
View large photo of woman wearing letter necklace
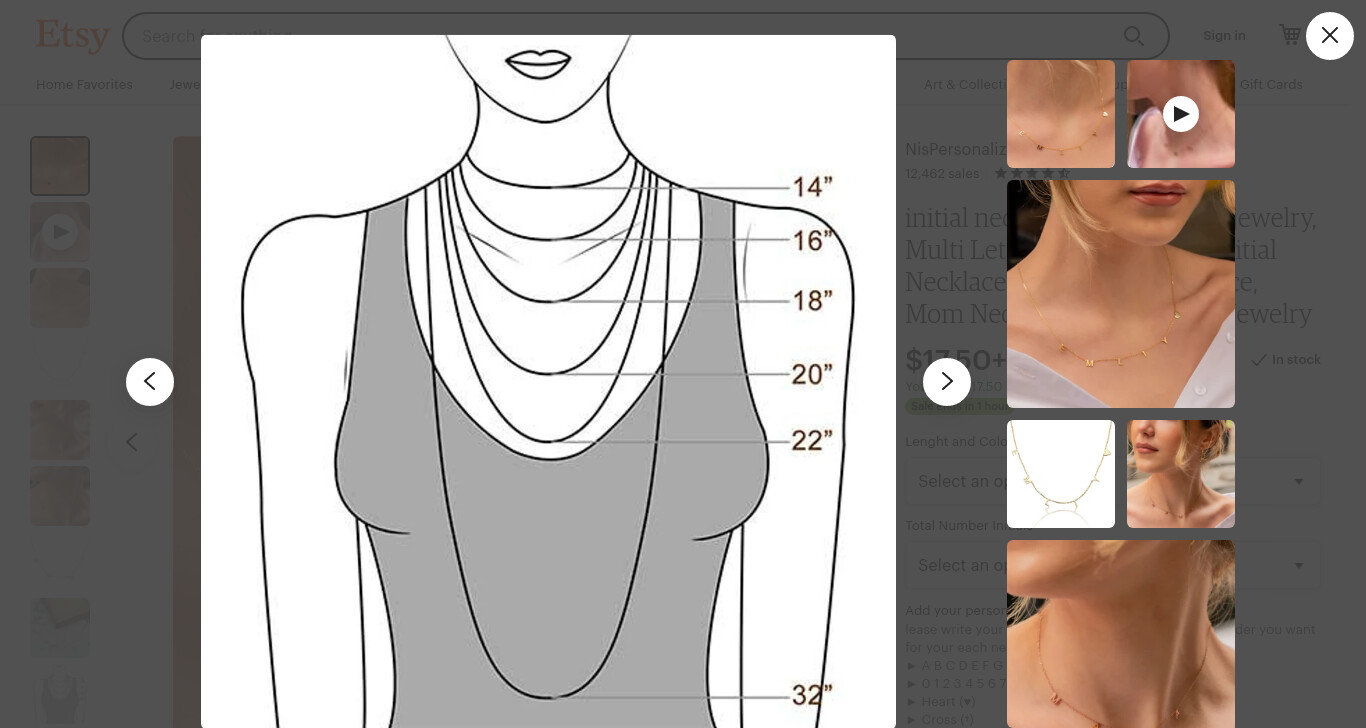click(x=1121, y=294)
